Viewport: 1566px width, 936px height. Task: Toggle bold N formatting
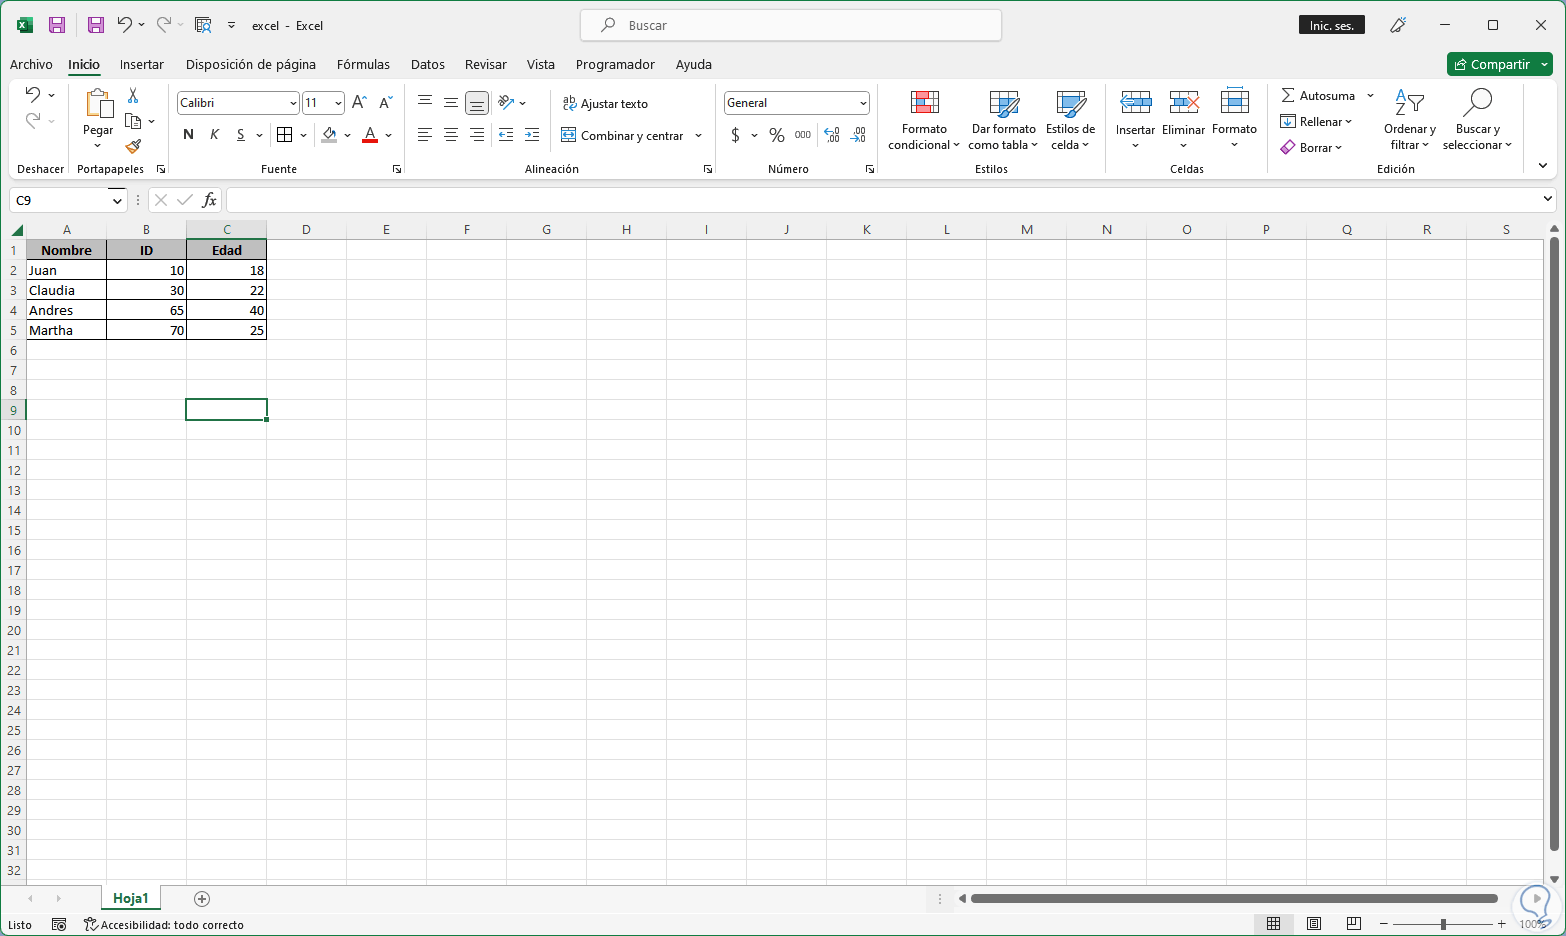(x=188, y=135)
